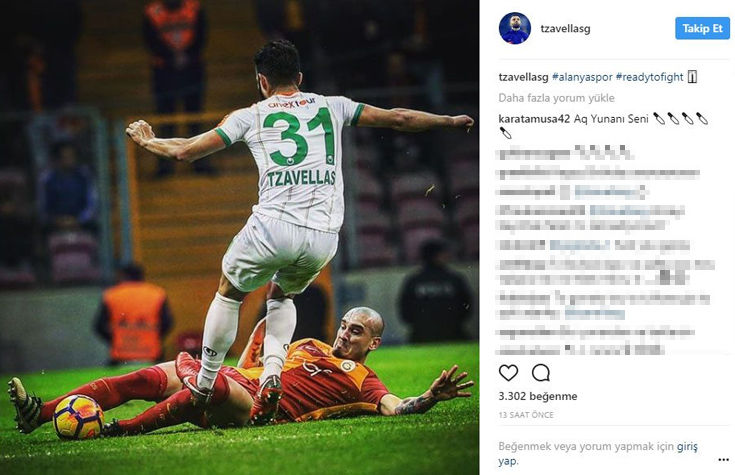Open the 13 SAAT ÖNCE timestamp
Viewport: 735px width, 475px height.
click(x=526, y=415)
